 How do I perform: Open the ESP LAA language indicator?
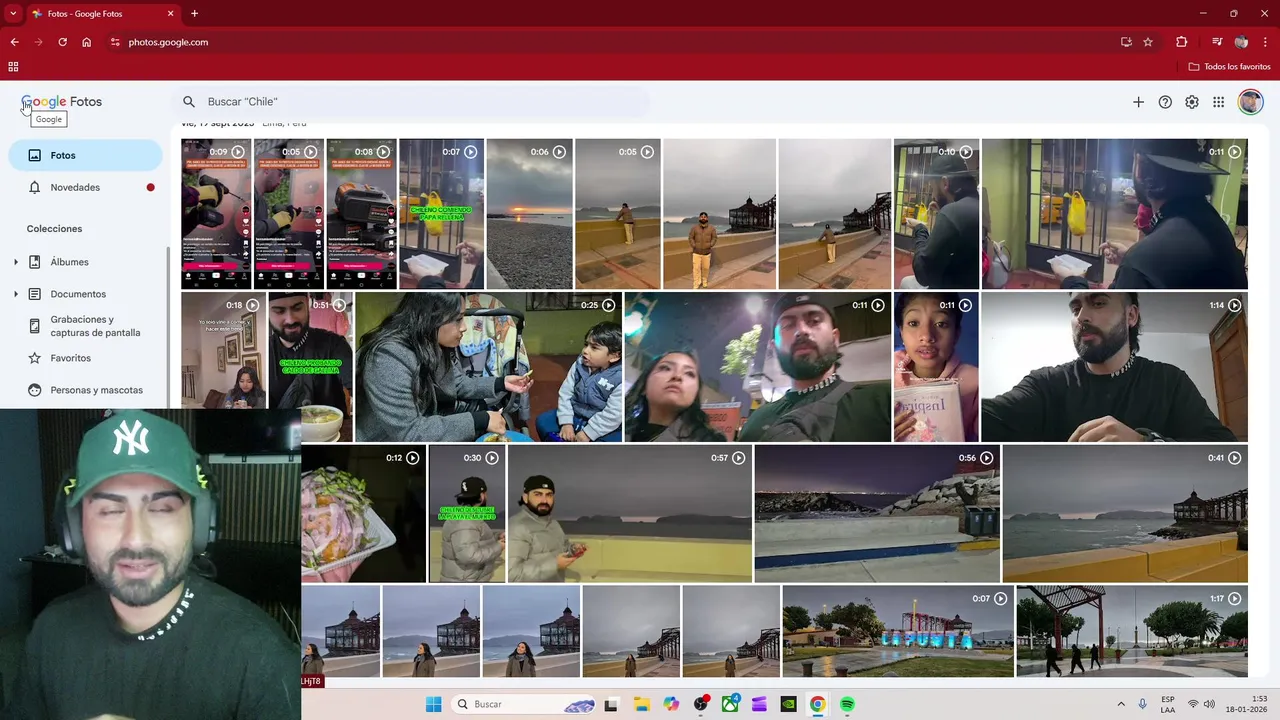tap(1168, 704)
